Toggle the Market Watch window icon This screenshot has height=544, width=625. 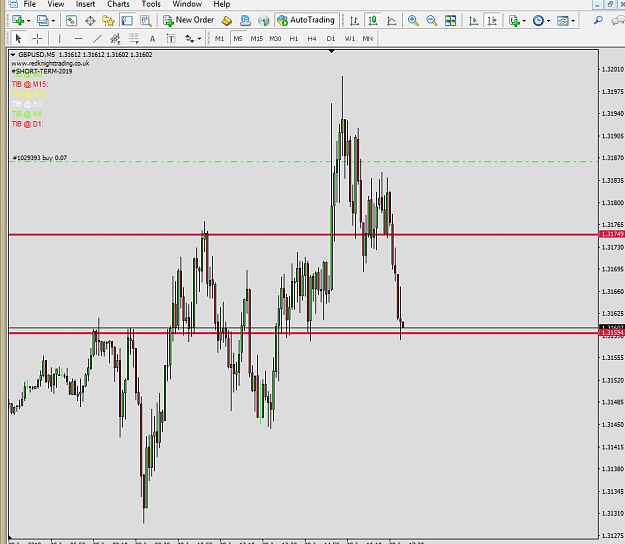pyautogui.click(x=71, y=20)
